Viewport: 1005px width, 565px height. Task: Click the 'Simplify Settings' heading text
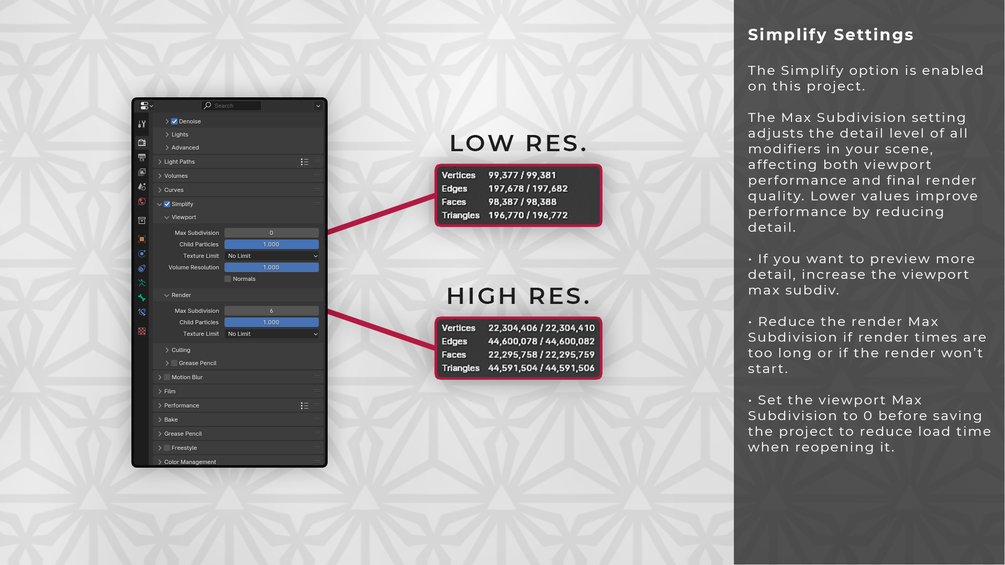830,35
